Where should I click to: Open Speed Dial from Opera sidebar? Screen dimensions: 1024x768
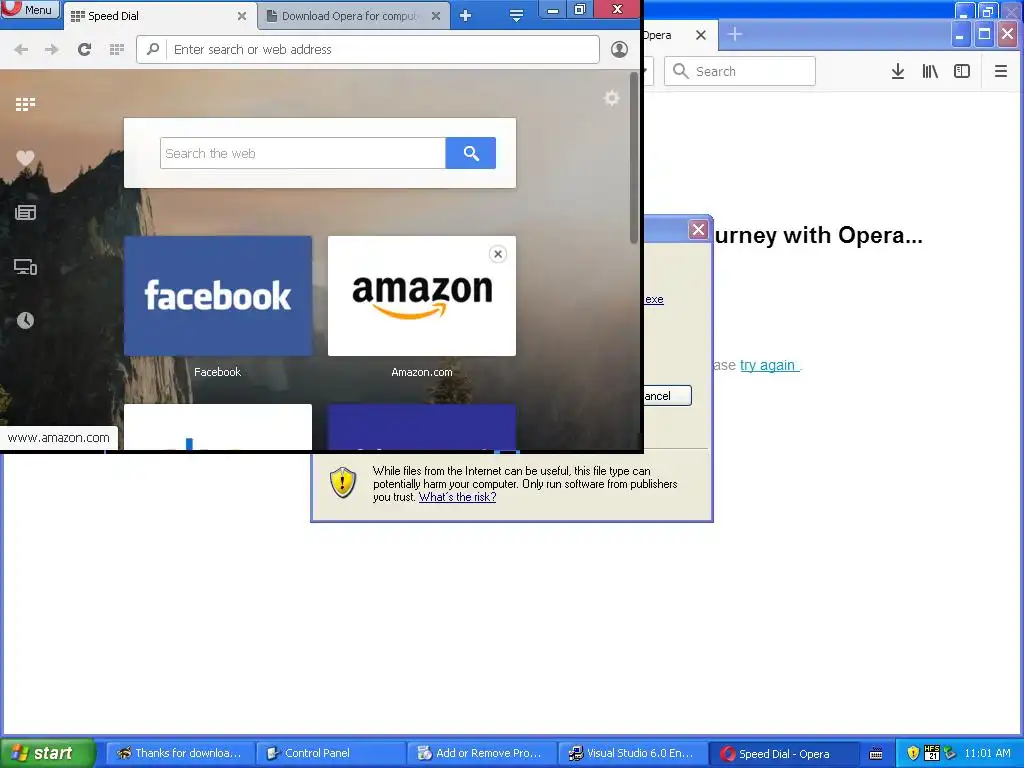[x=25, y=104]
